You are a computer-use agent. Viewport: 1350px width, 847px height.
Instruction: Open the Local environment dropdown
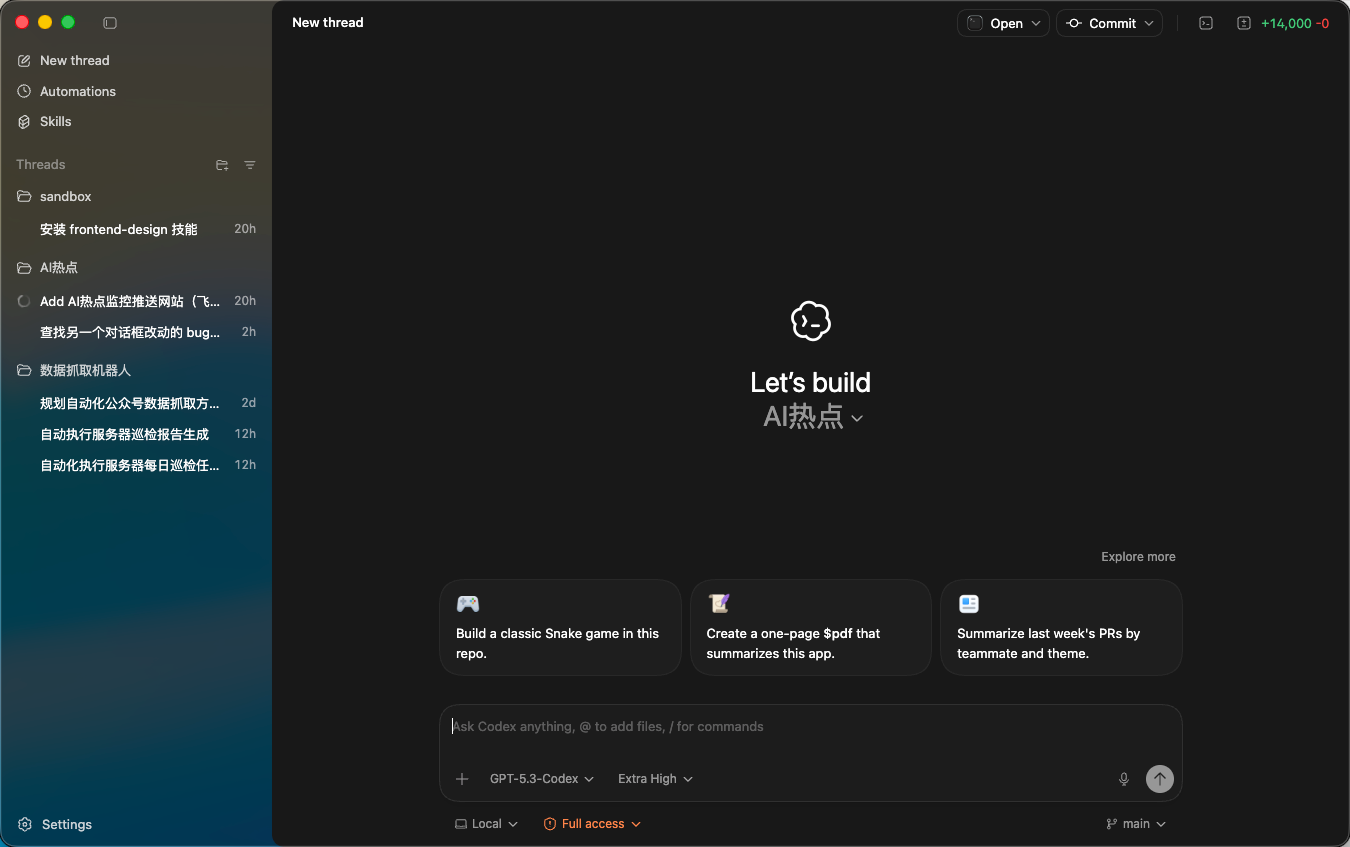coord(487,824)
